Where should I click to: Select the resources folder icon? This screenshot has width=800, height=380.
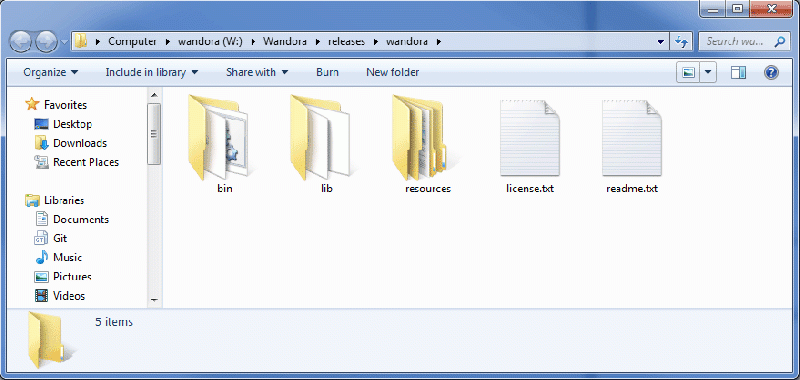click(x=421, y=137)
